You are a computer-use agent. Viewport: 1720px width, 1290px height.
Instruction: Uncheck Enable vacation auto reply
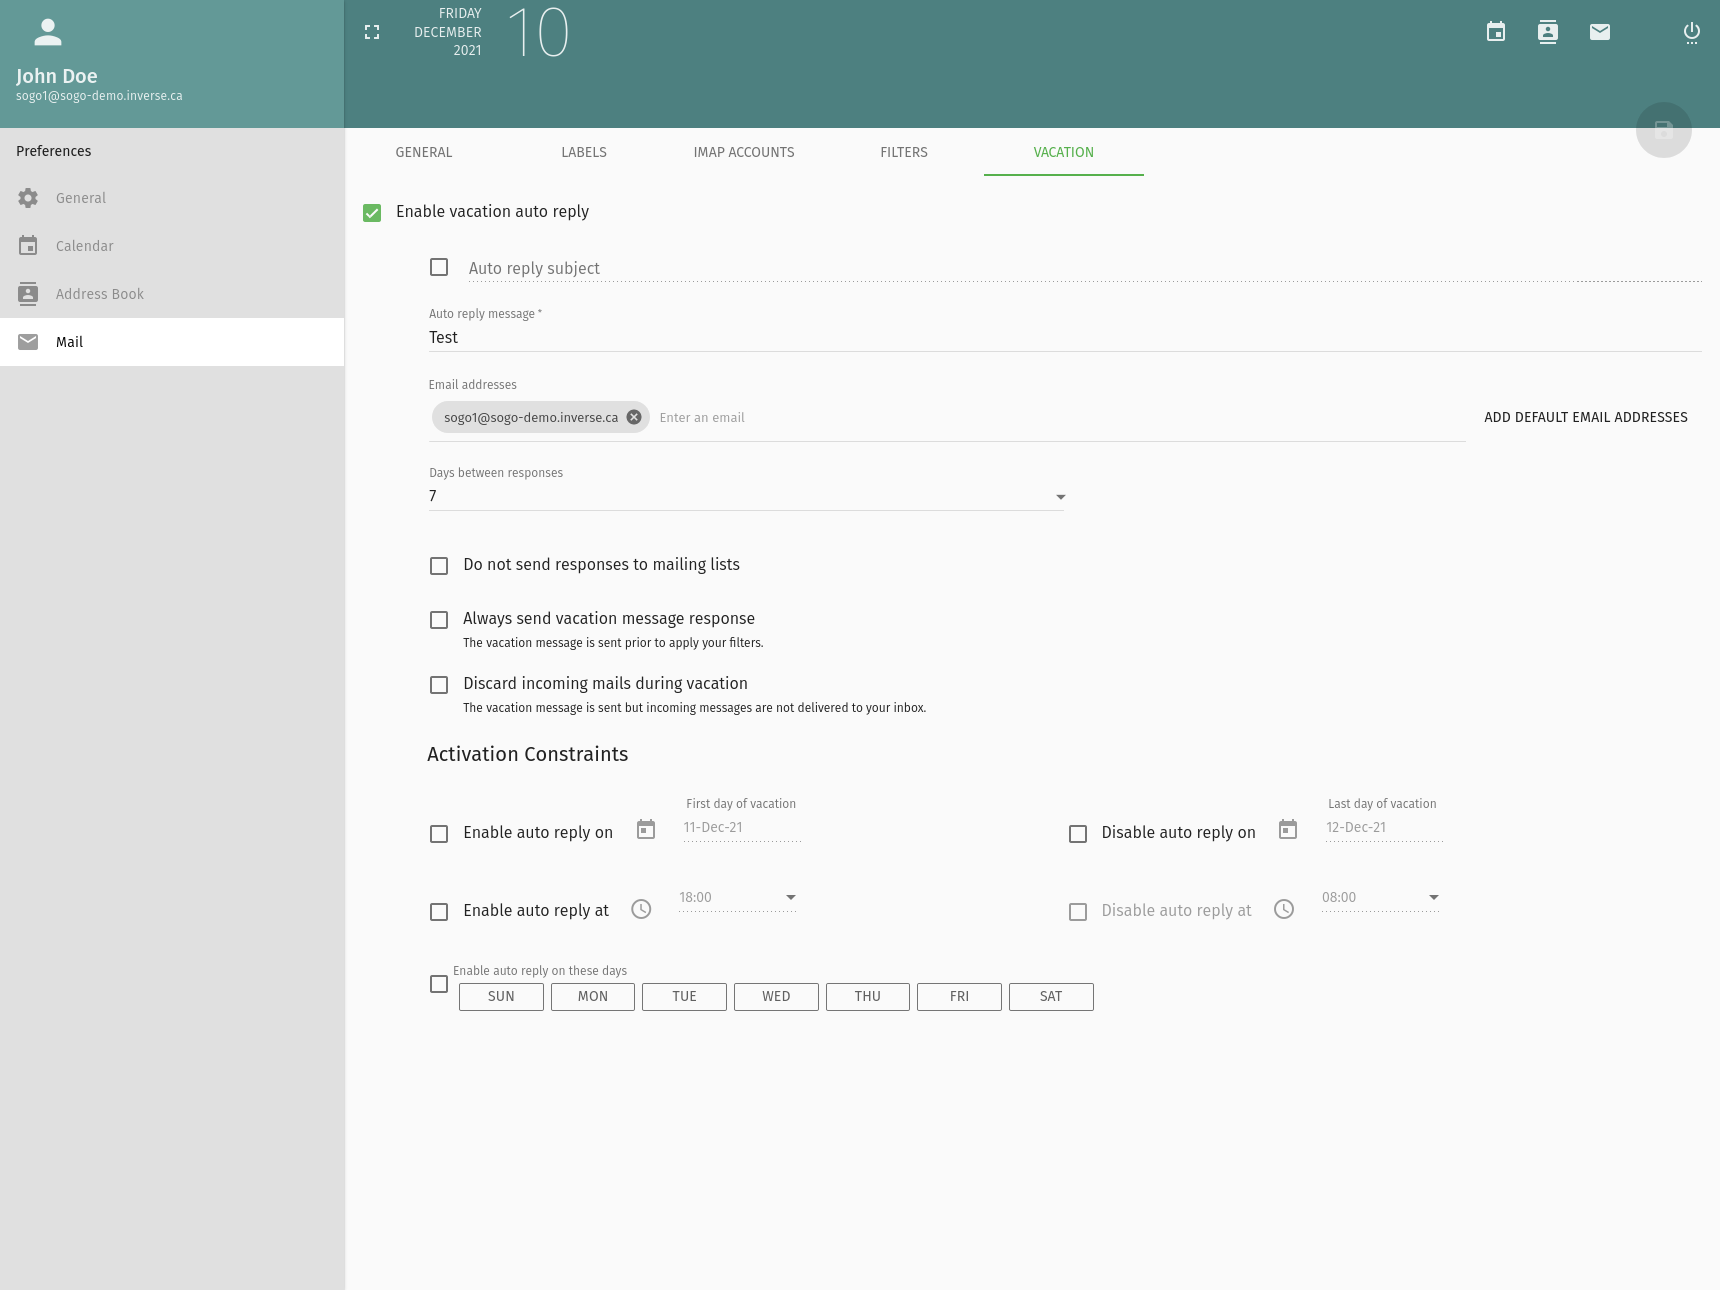[x=372, y=213]
